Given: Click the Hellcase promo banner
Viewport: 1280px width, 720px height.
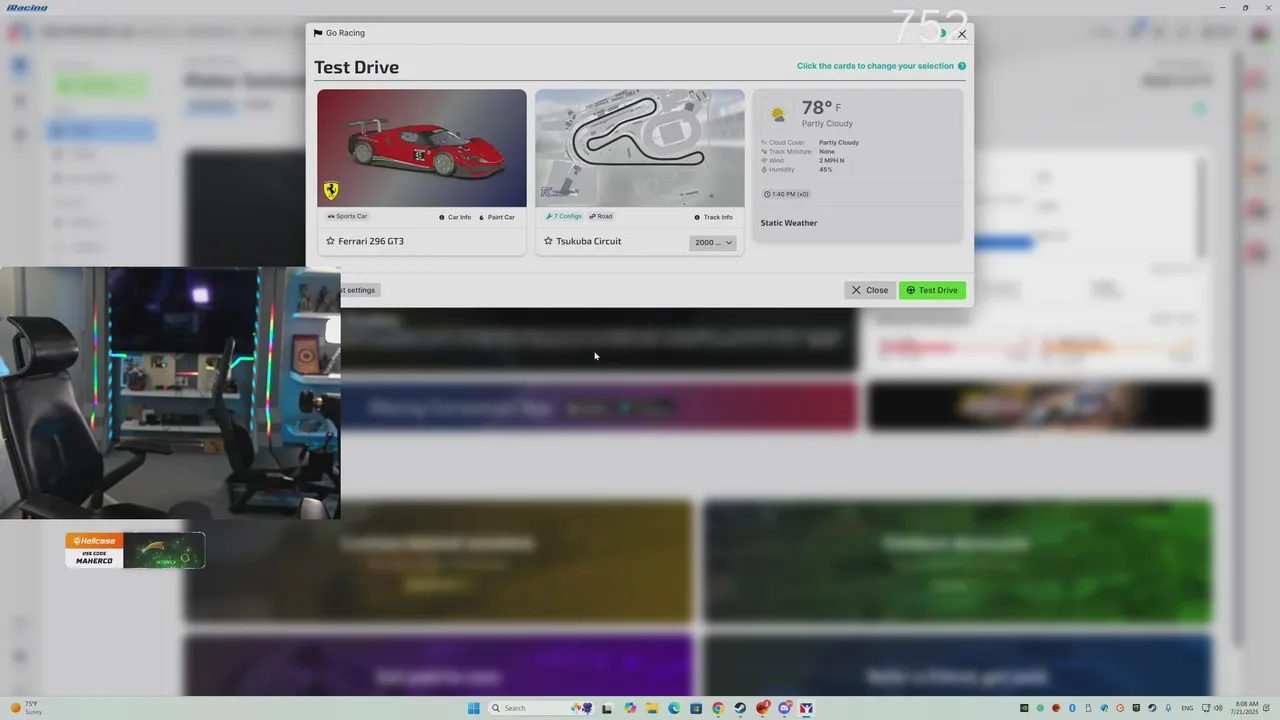Looking at the screenshot, I should coord(135,550).
